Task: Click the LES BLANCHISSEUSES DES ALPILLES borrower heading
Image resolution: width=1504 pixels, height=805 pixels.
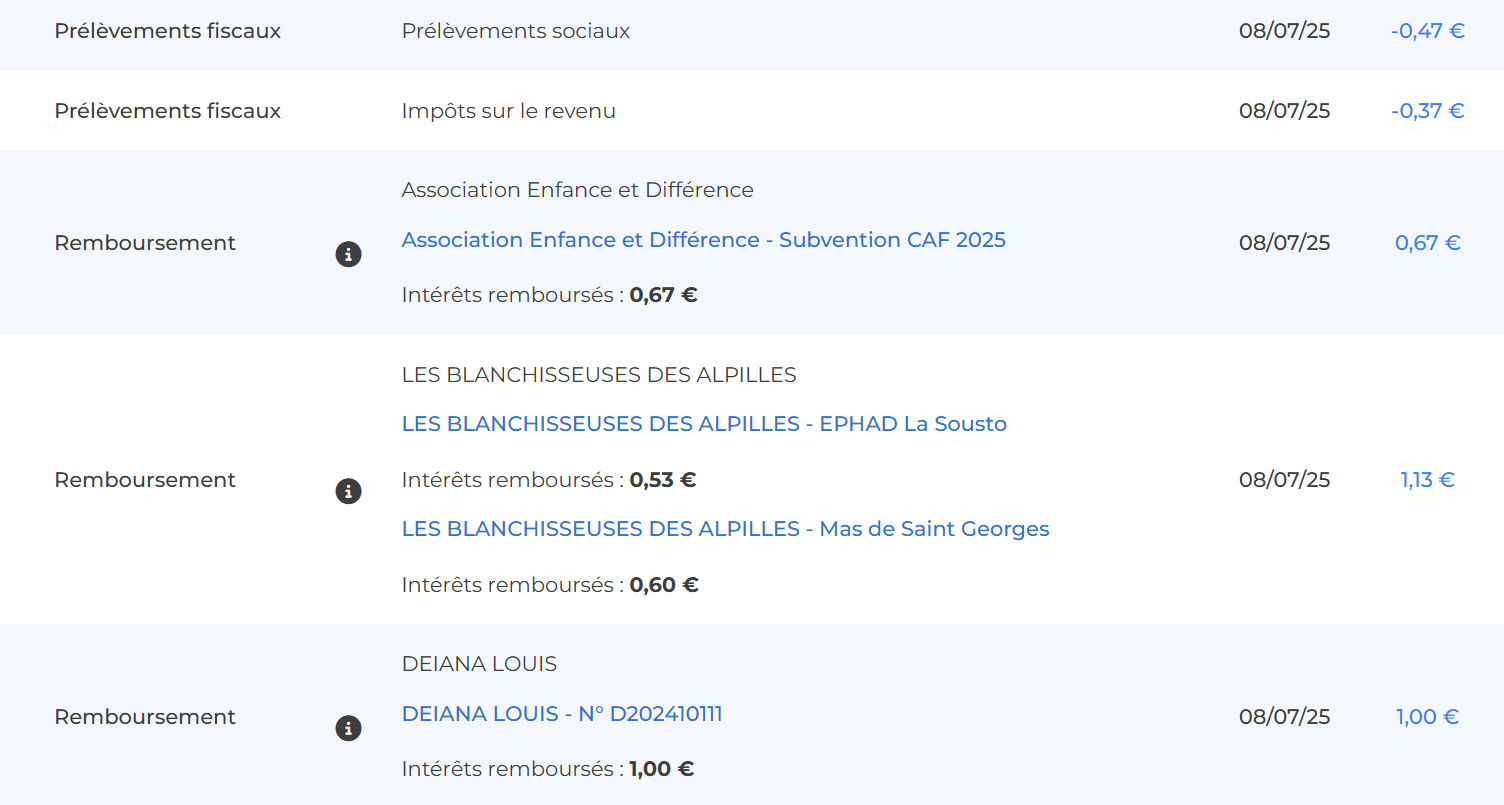Action: [x=599, y=375]
